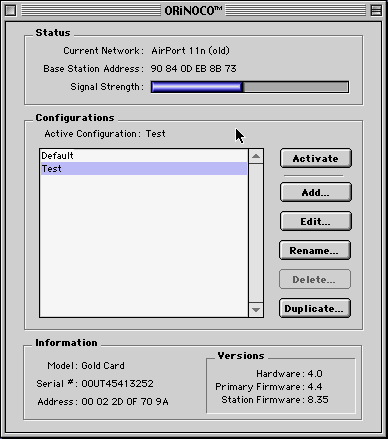Image resolution: width=388 pixels, height=439 pixels.
Task: Click the Station Firmware: 8.35 line
Action: point(275,400)
